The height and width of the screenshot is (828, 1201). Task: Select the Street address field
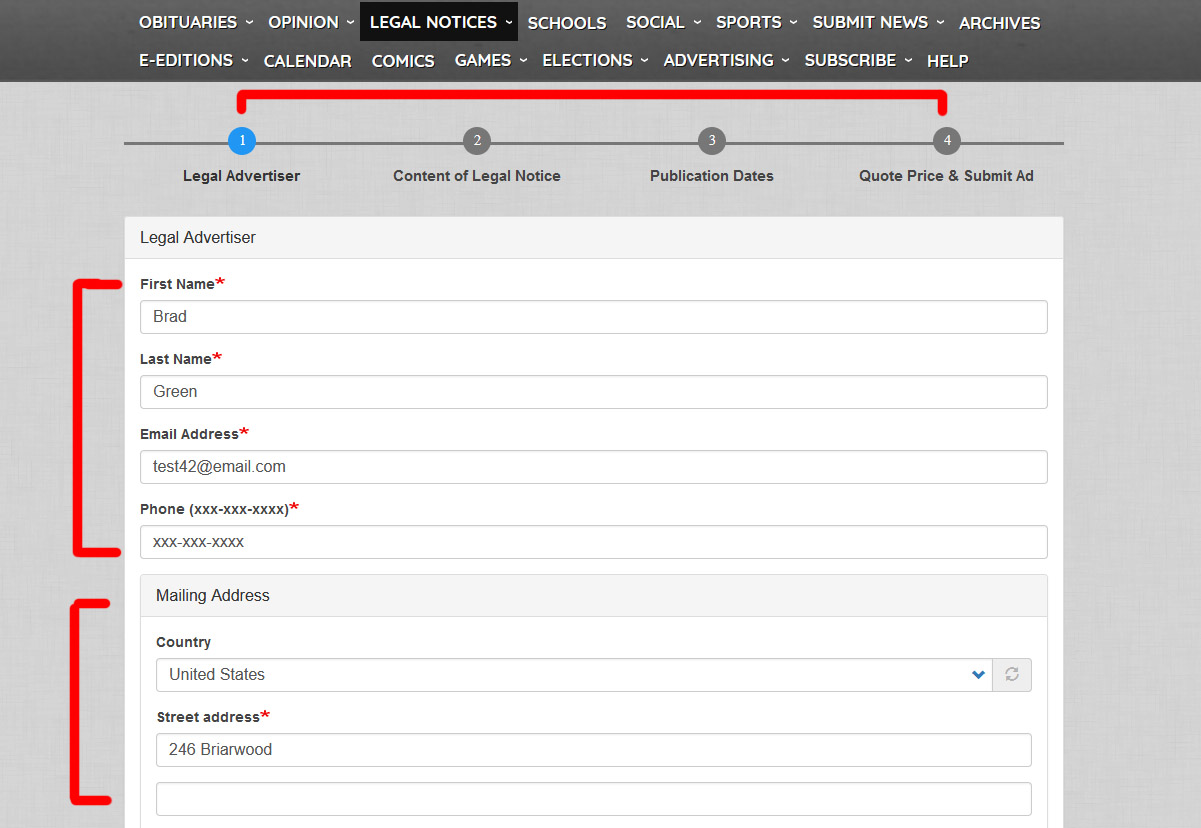pyautogui.click(x=593, y=750)
